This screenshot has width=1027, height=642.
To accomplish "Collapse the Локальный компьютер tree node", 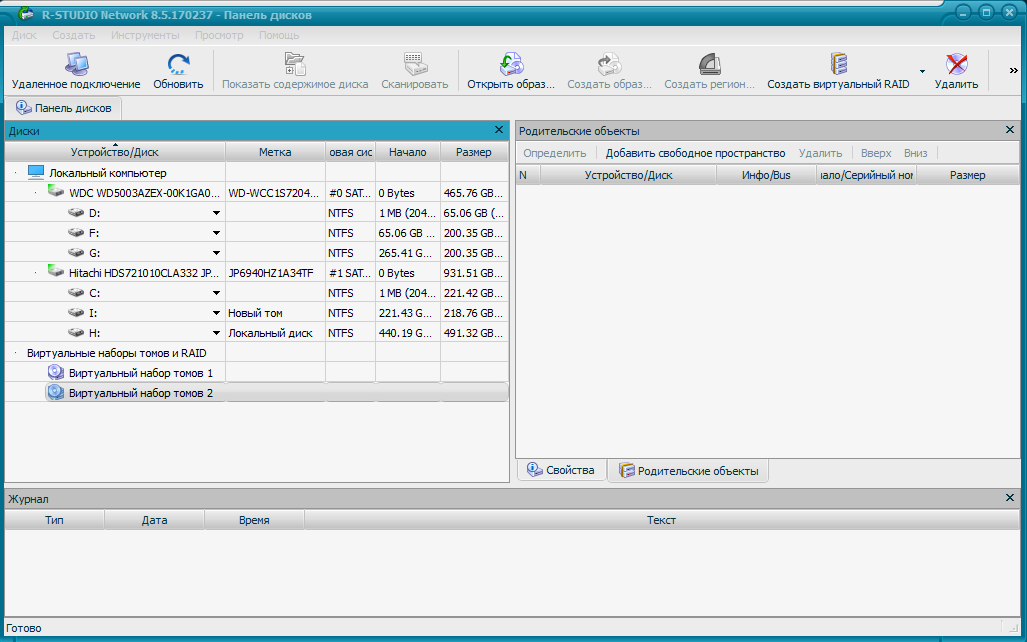I will click(x=15, y=173).
